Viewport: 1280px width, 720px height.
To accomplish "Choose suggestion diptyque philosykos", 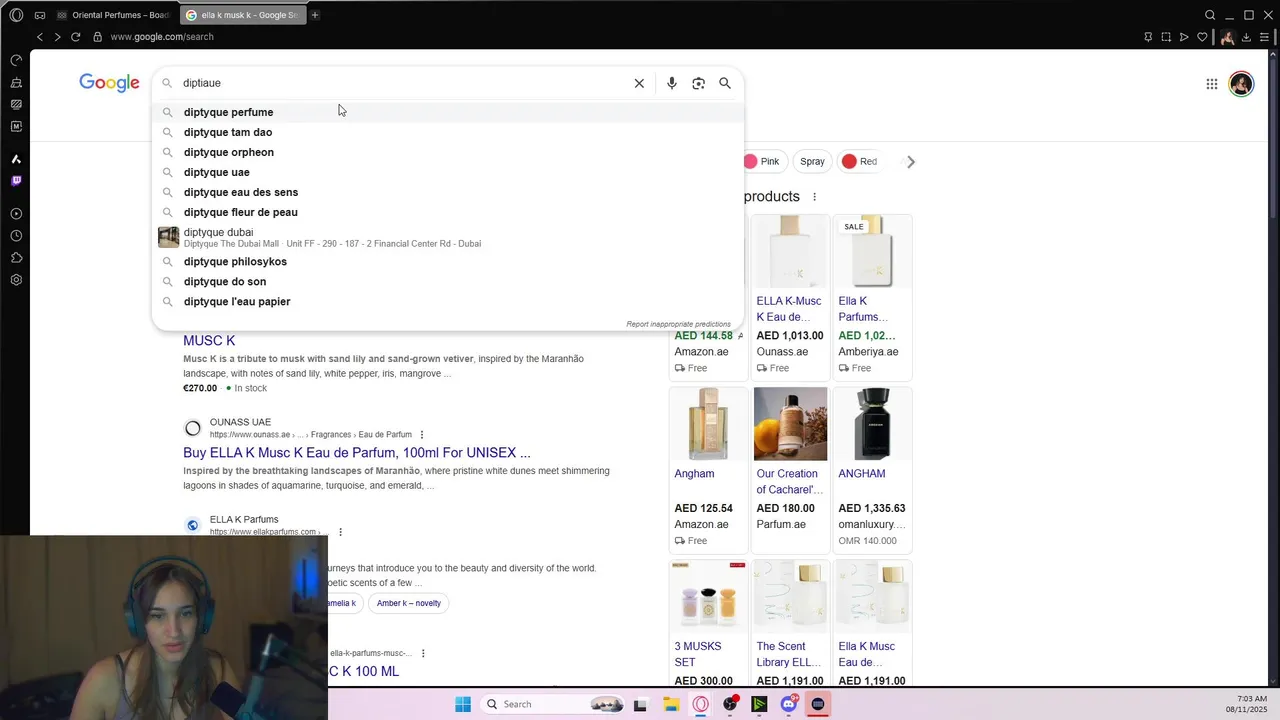I will tap(448, 262).
